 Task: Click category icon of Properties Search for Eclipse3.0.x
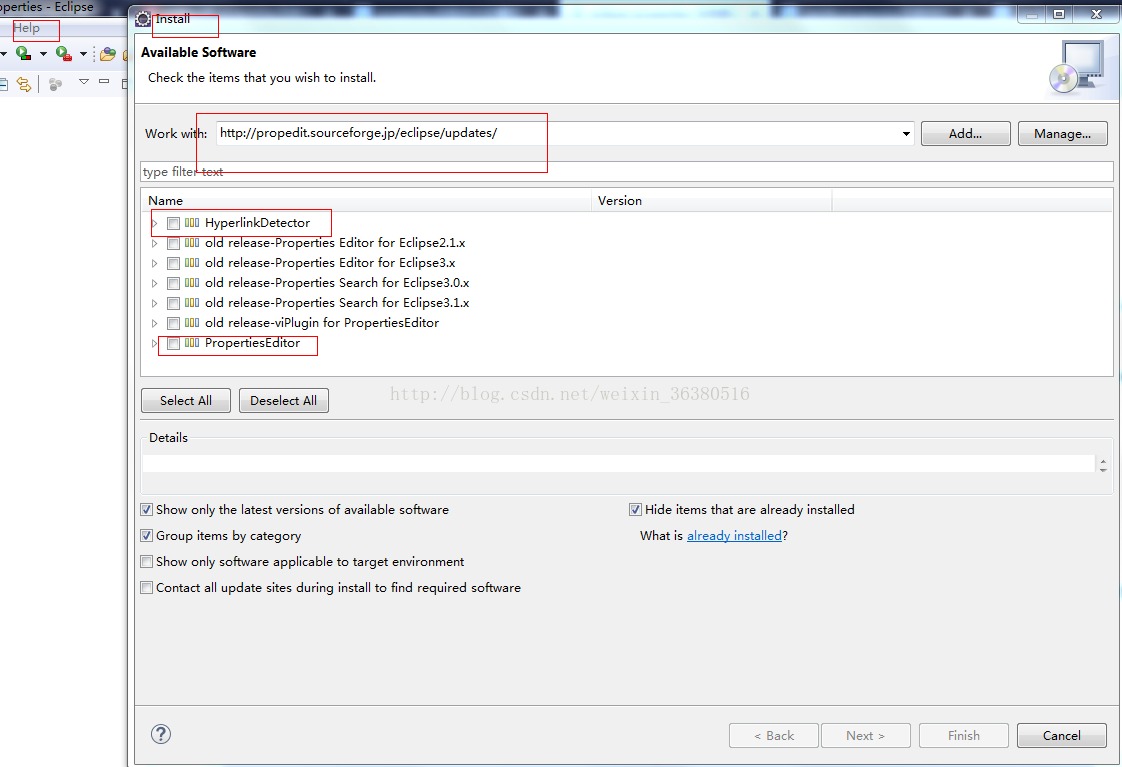coord(192,283)
